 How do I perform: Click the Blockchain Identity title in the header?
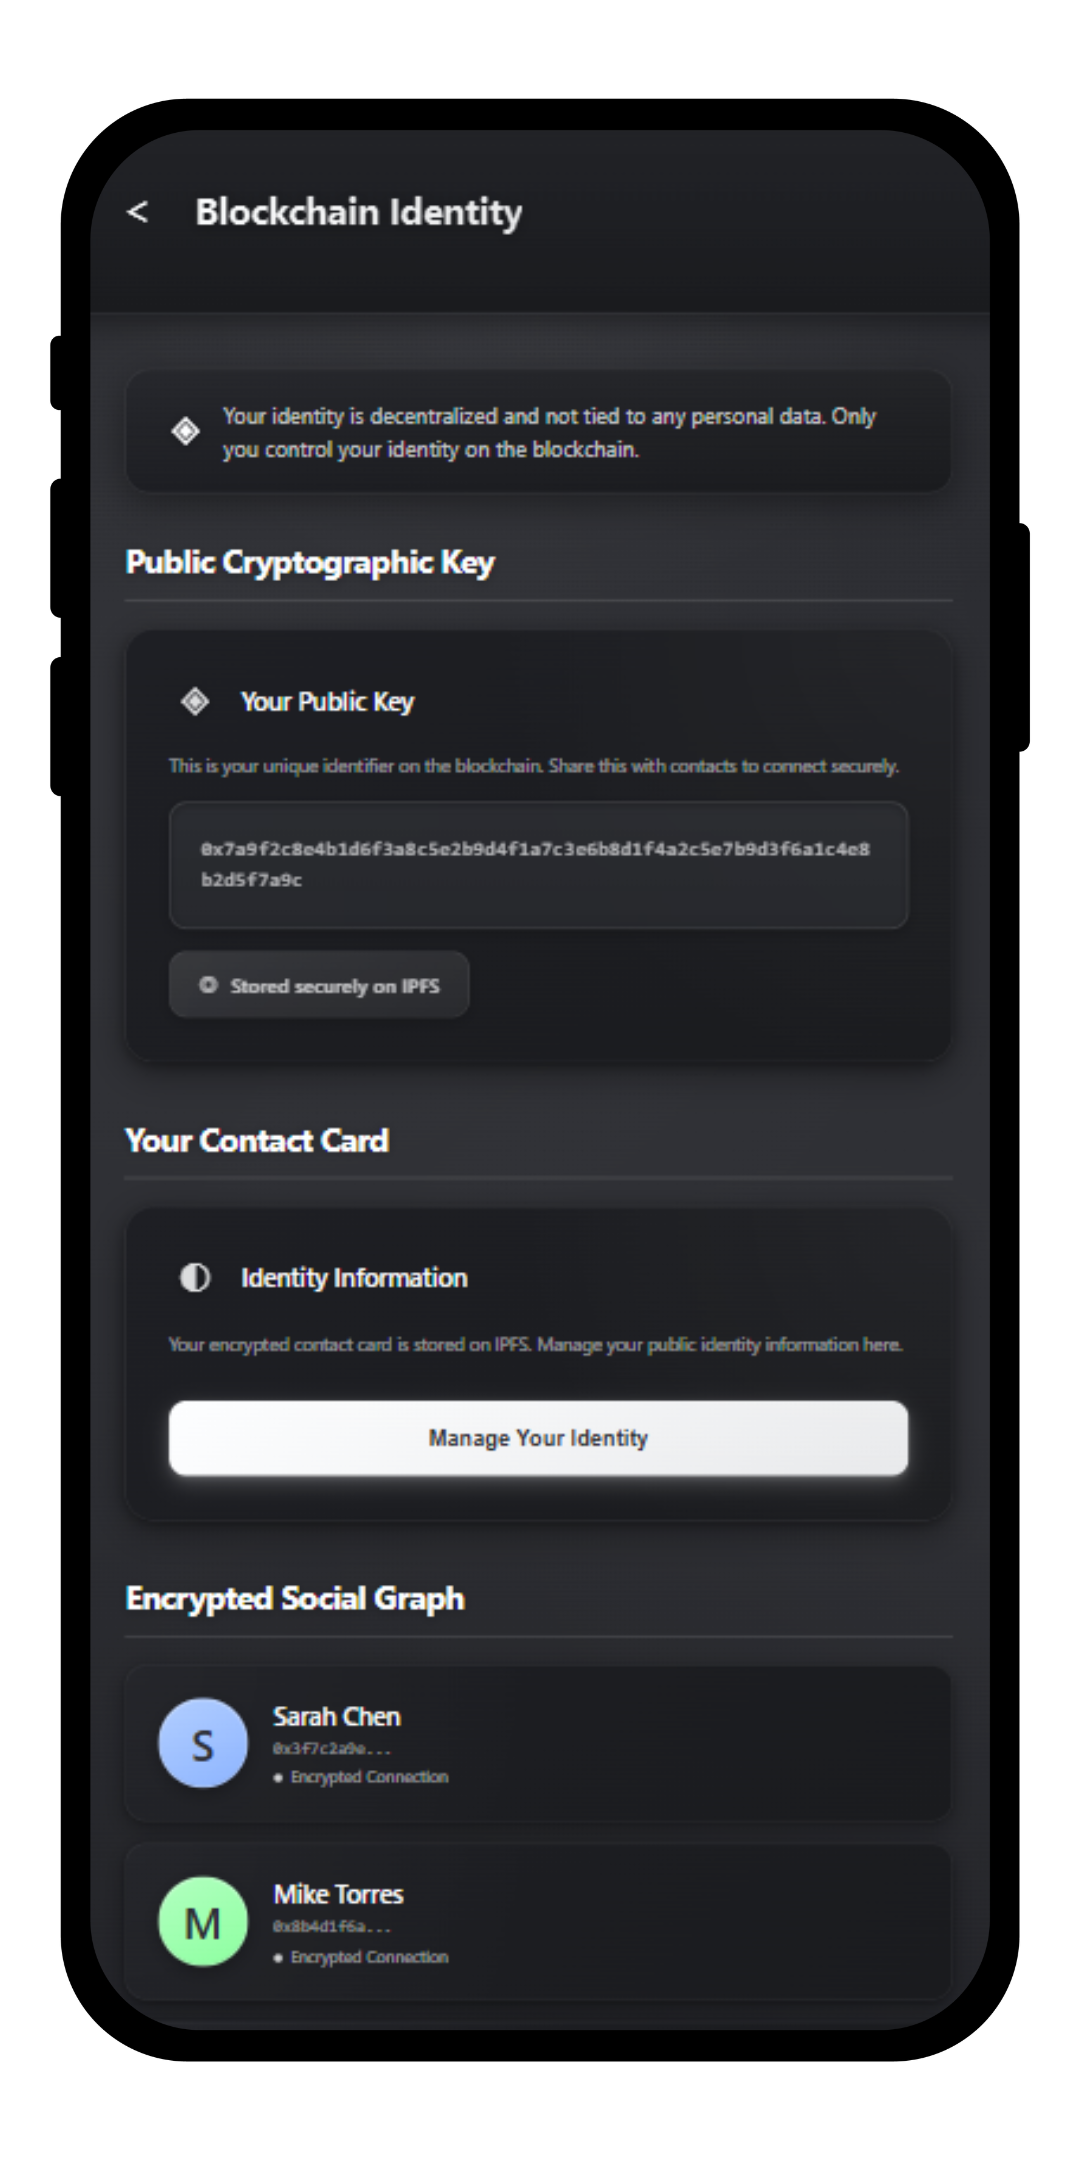pyautogui.click(x=358, y=212)
